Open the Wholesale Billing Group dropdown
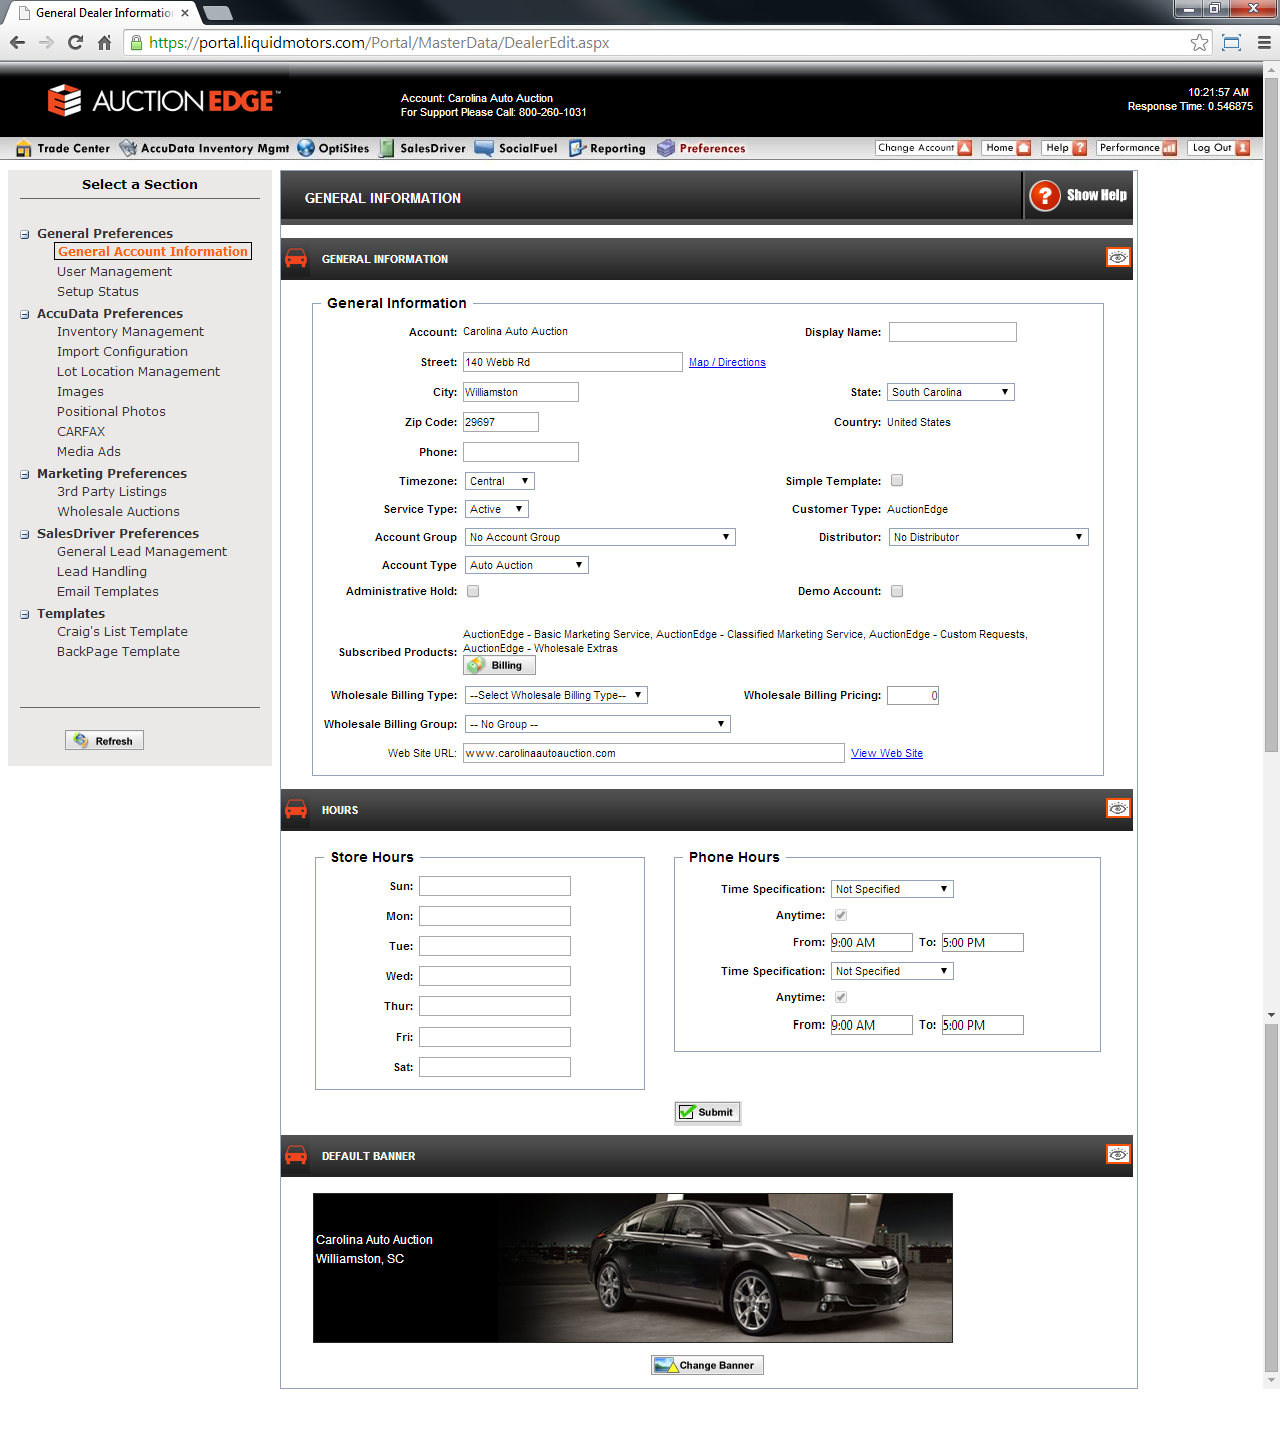This screenshot has height=1456, width=1280. click(598, 724)
